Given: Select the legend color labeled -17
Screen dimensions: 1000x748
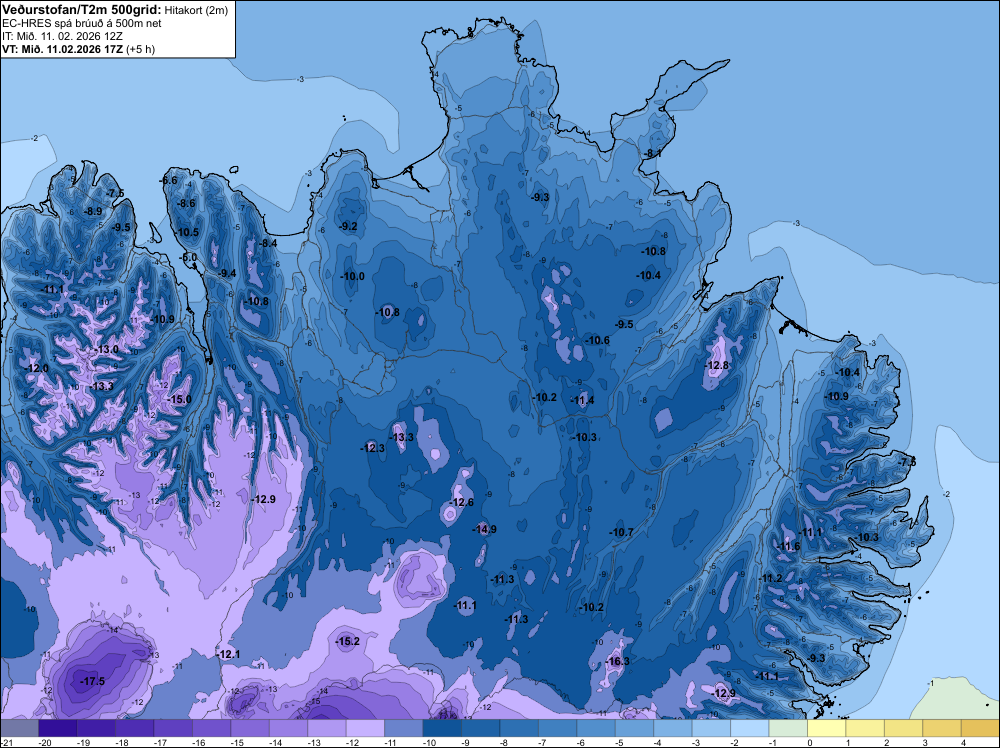Looking at the screenshot, I should pos(173,728).
